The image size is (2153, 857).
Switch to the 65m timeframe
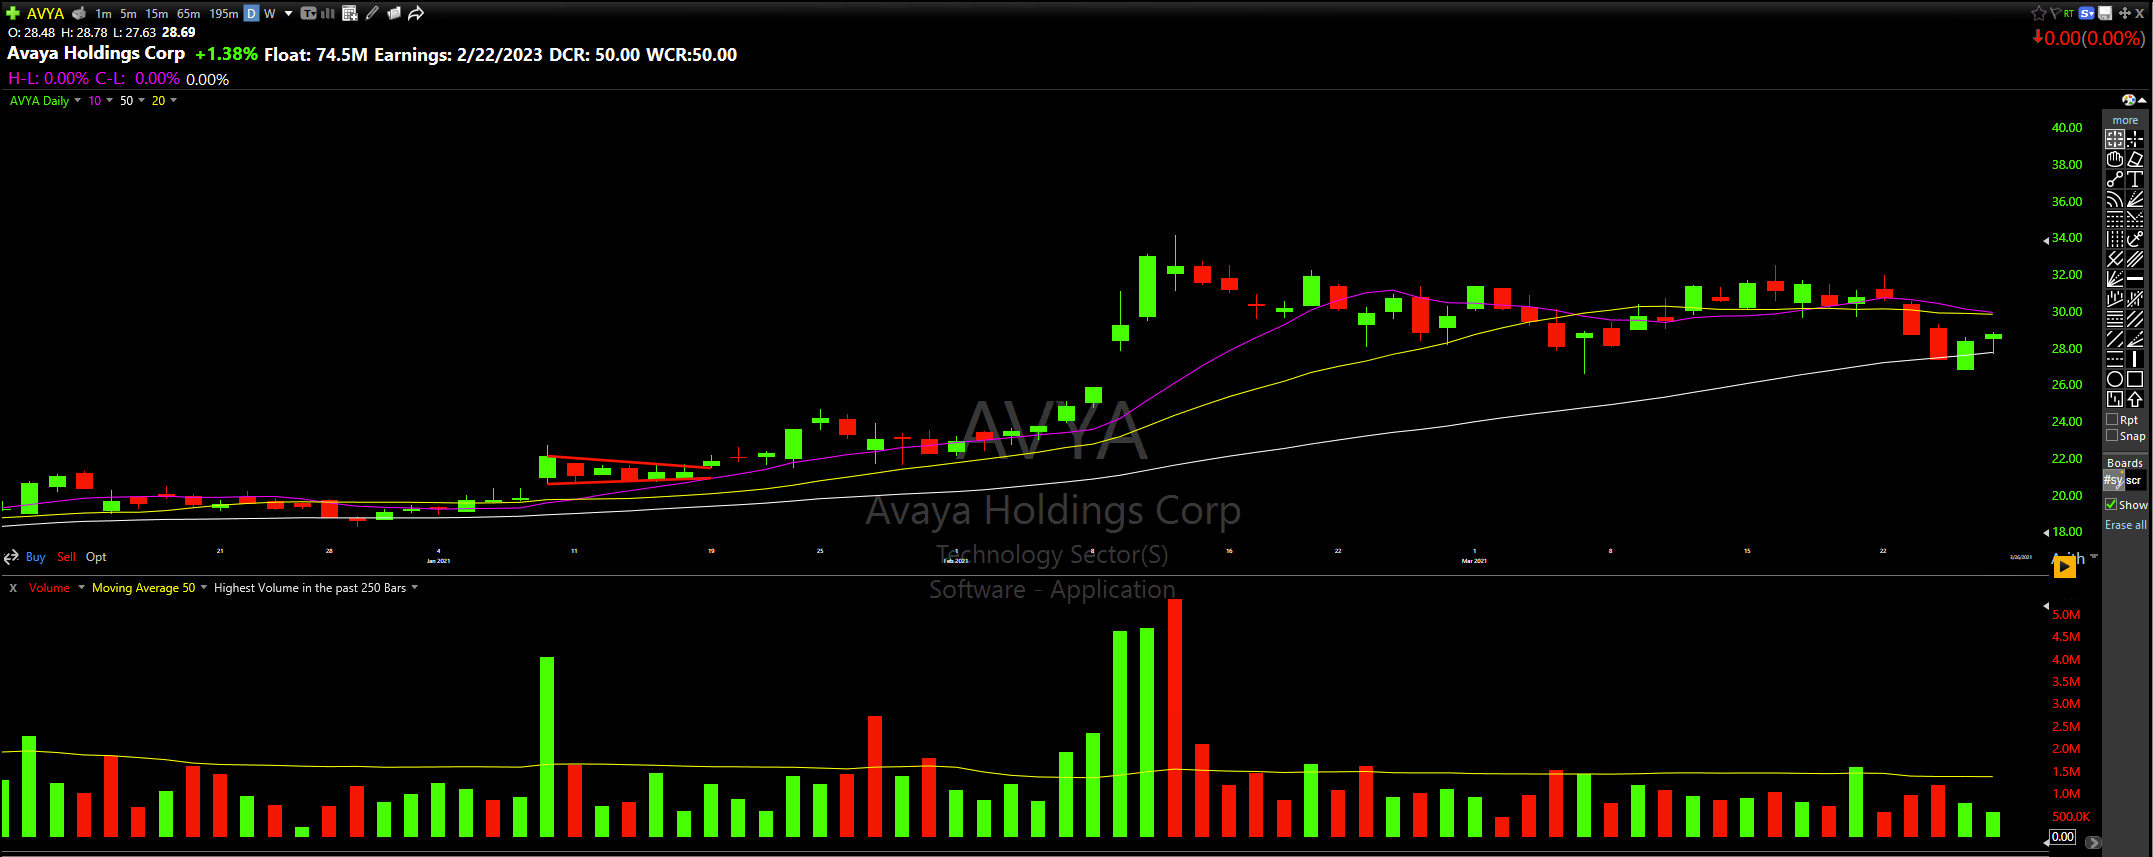point(188,13)
